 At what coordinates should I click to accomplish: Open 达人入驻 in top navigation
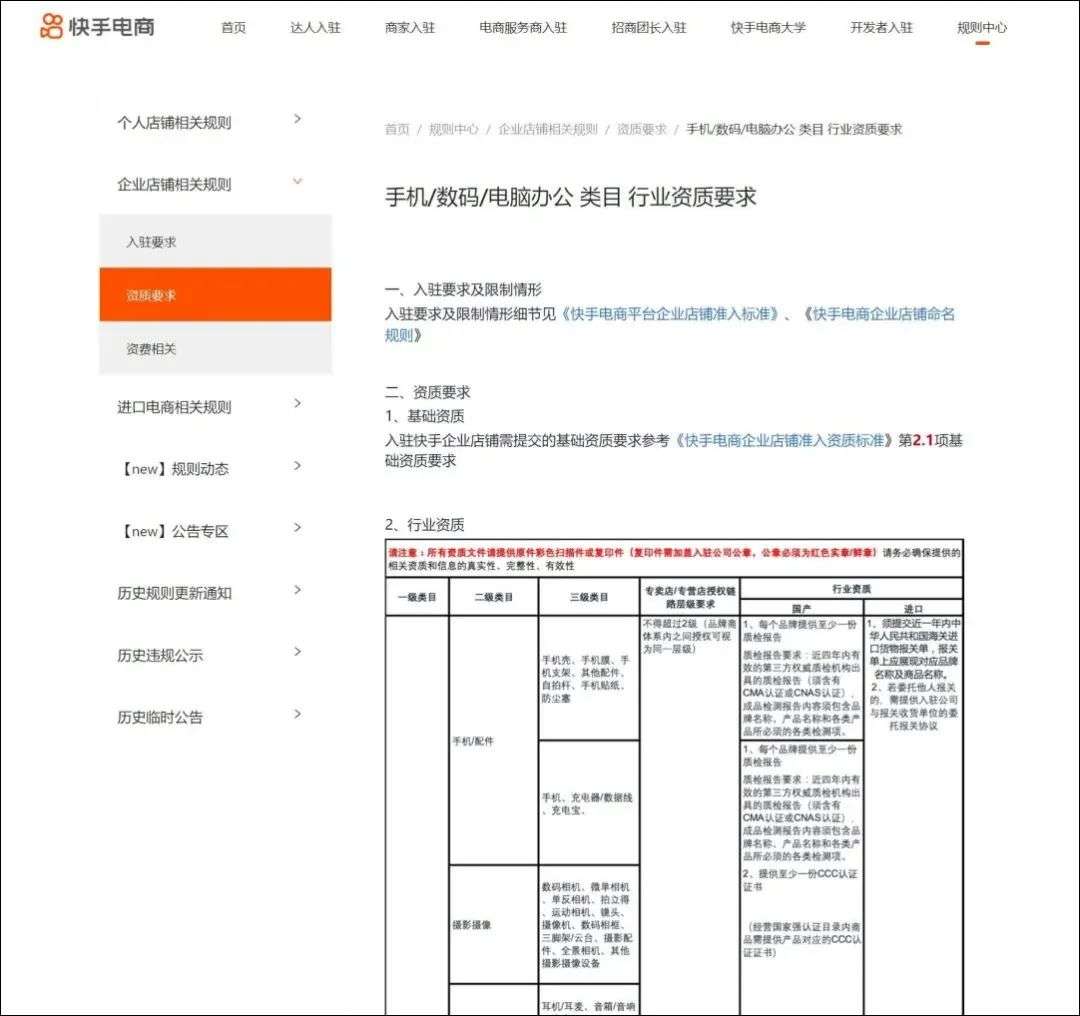pos(315,28)
